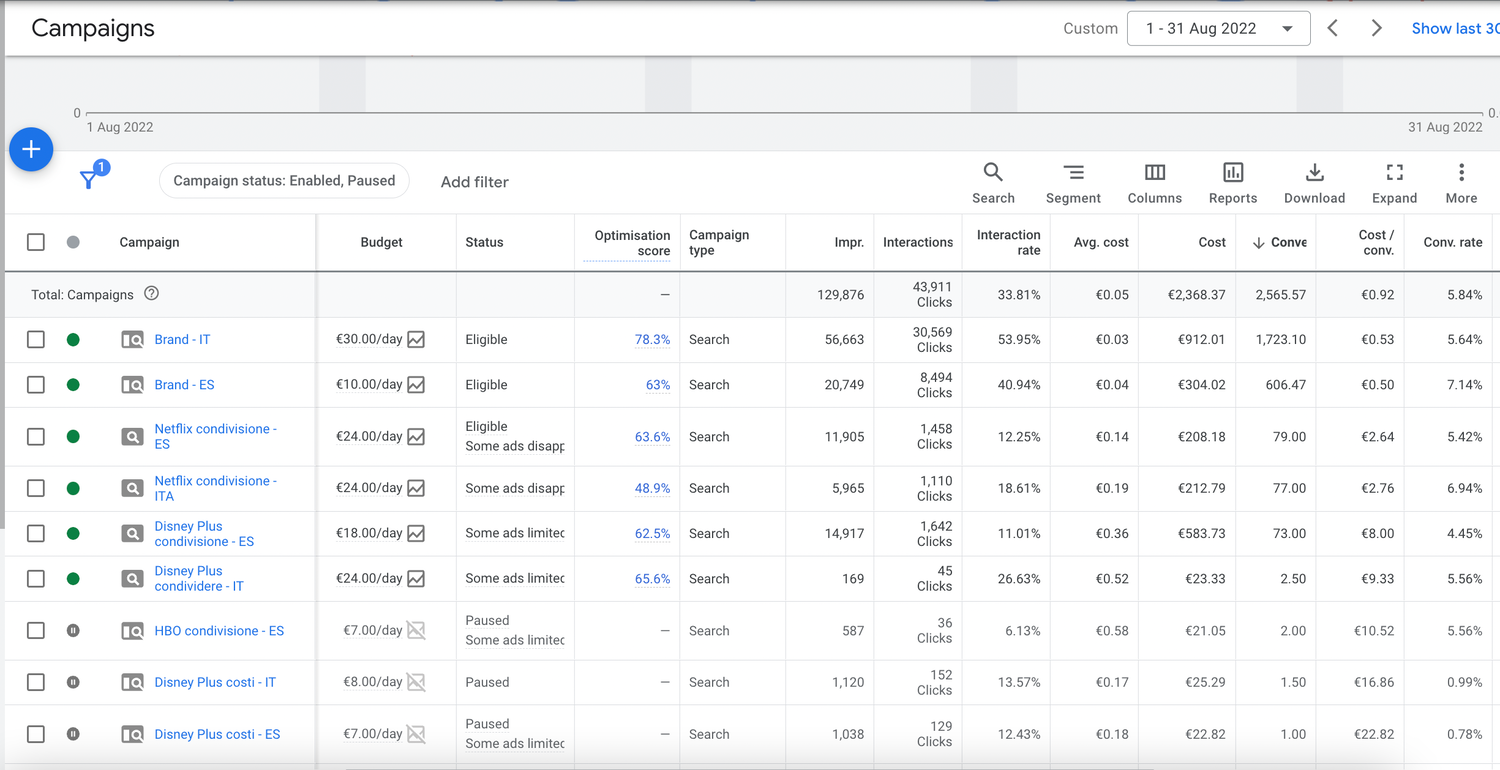This screenshot has height=770, width=1500.
Task: Click the blue plus new campaign button
Action: click(31, 150)
